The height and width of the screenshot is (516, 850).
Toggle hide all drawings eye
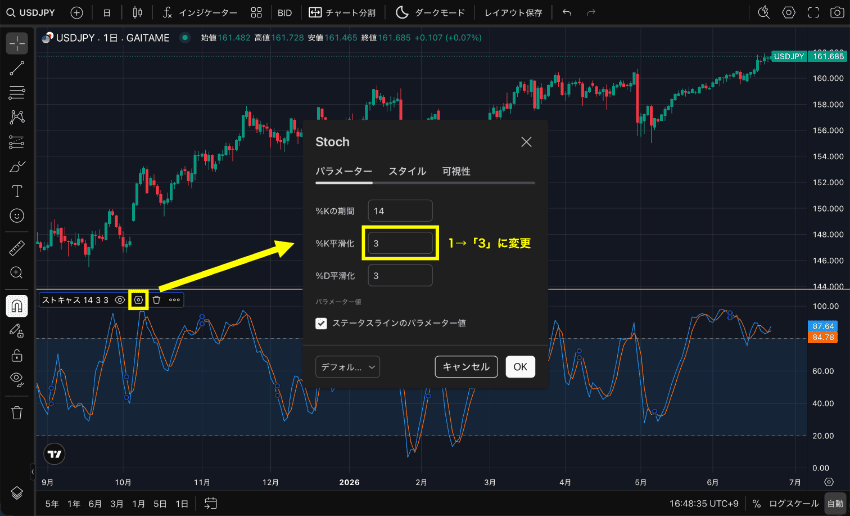[17, 379]
